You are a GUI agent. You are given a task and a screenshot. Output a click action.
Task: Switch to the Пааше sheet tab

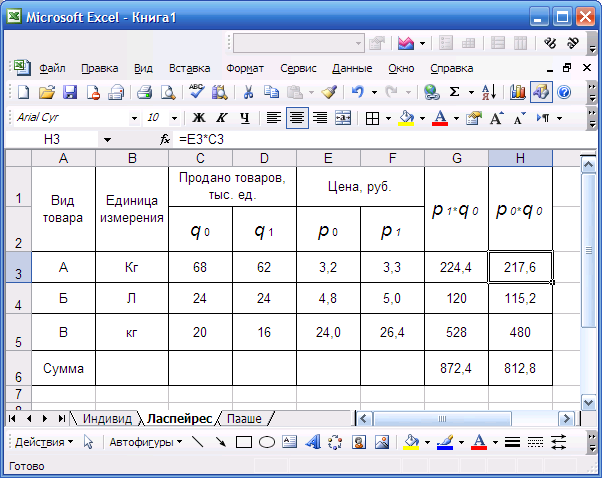coord(243,418)
